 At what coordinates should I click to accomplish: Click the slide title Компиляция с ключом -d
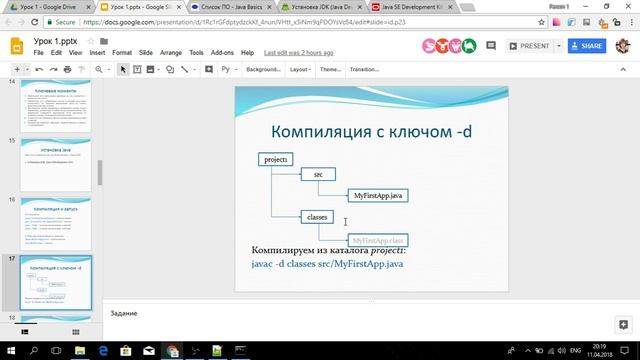pyautogui.click(x=371, y=131)
